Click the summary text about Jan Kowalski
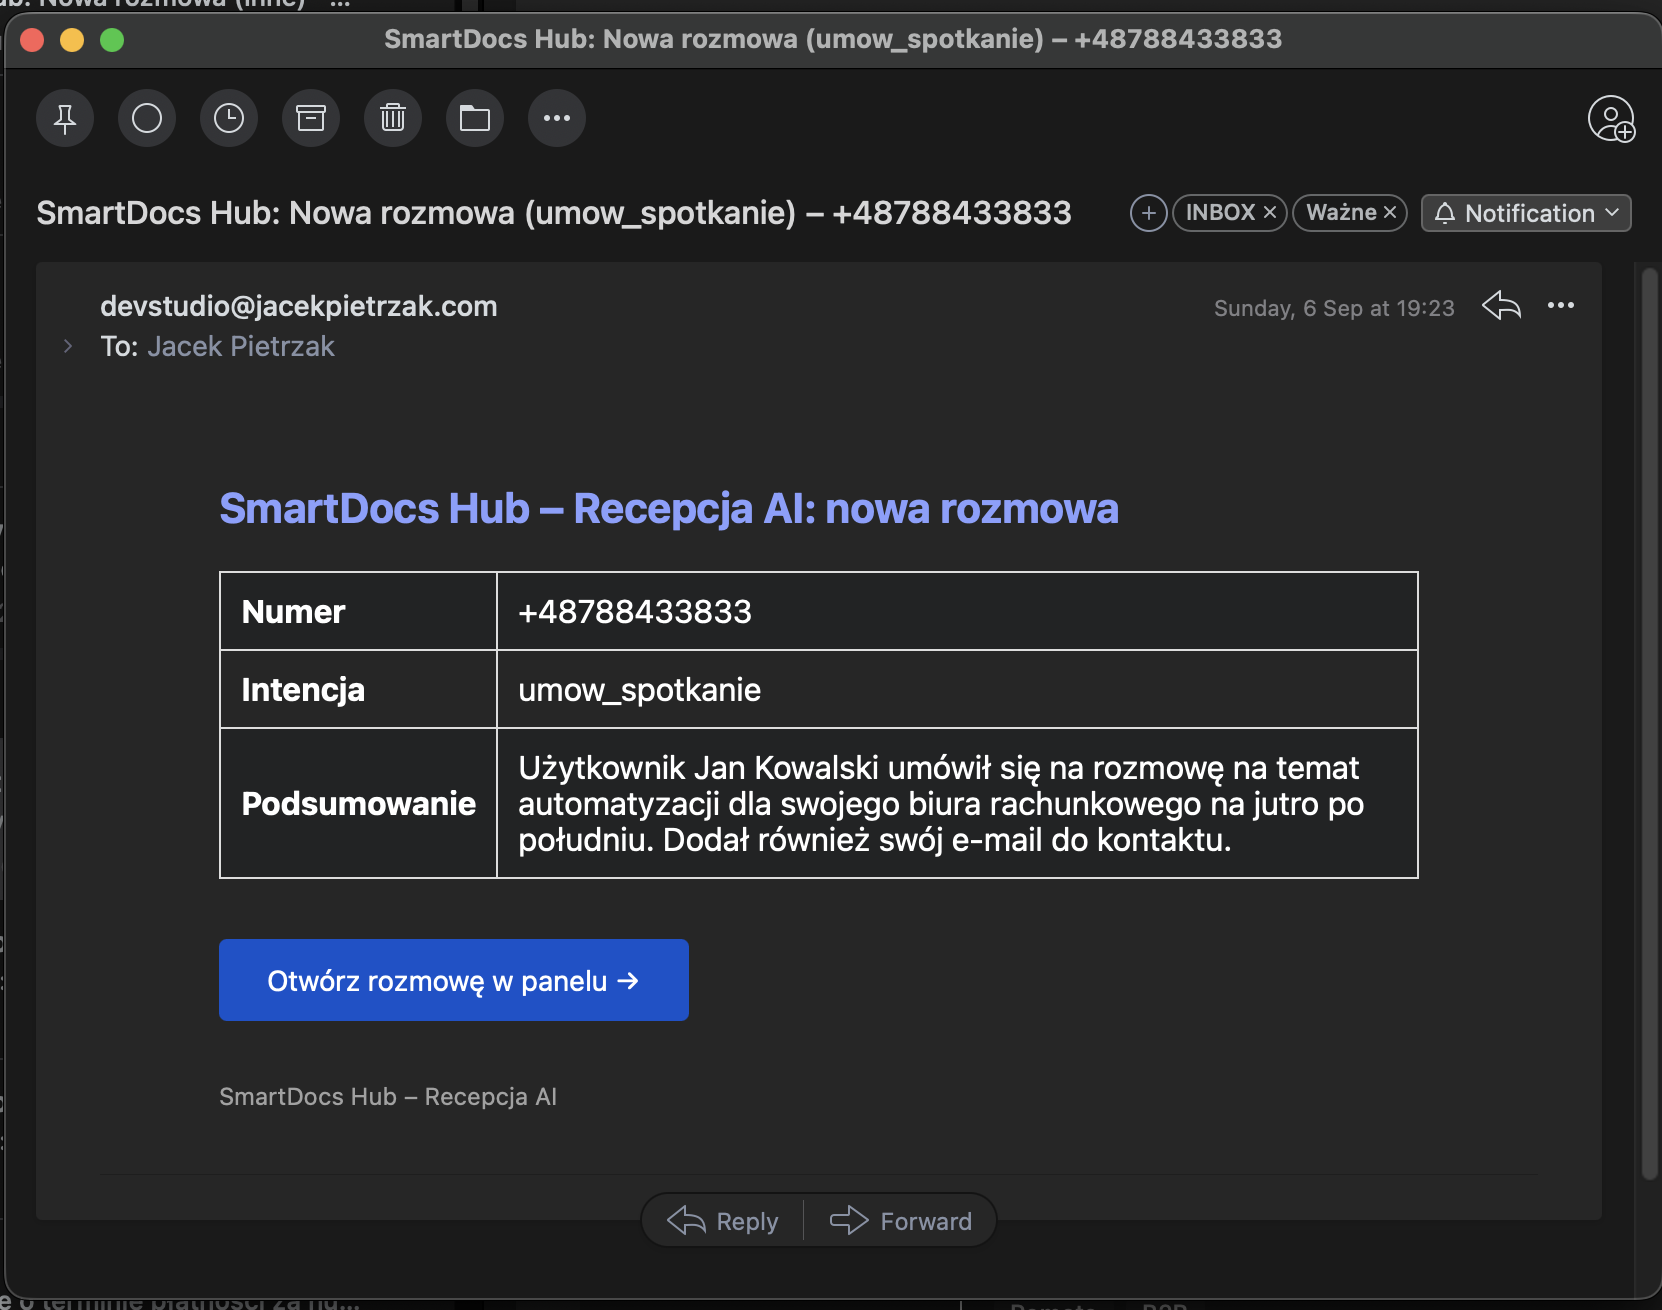 (941, 804)
